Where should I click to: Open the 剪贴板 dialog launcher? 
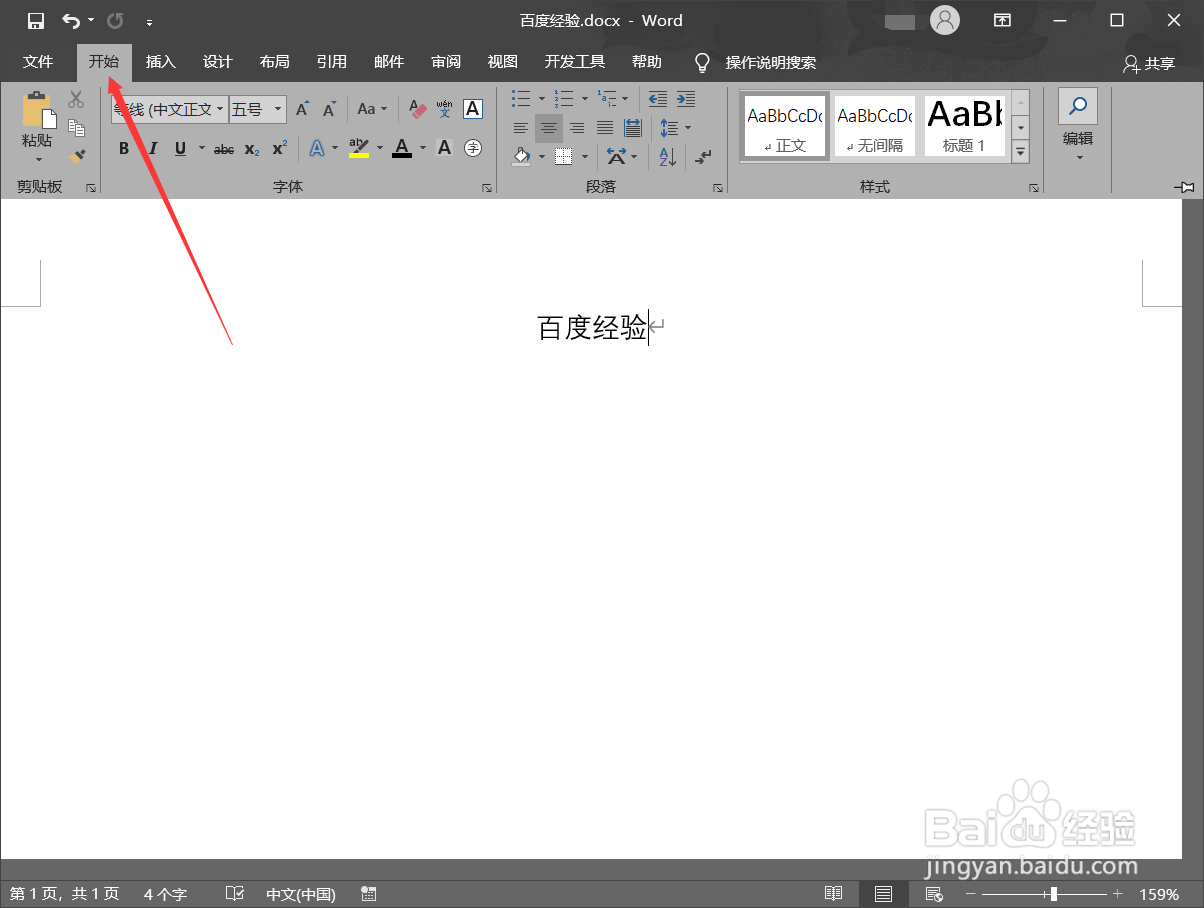(x=91, y=187)
